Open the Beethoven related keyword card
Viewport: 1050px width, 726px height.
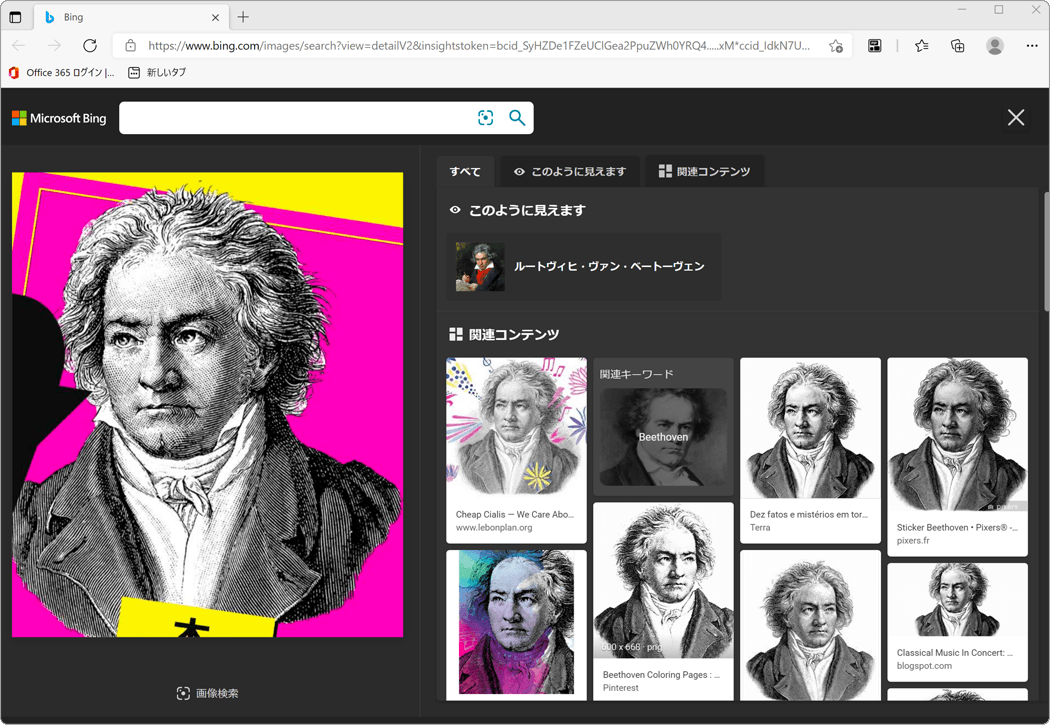[663, 437]
